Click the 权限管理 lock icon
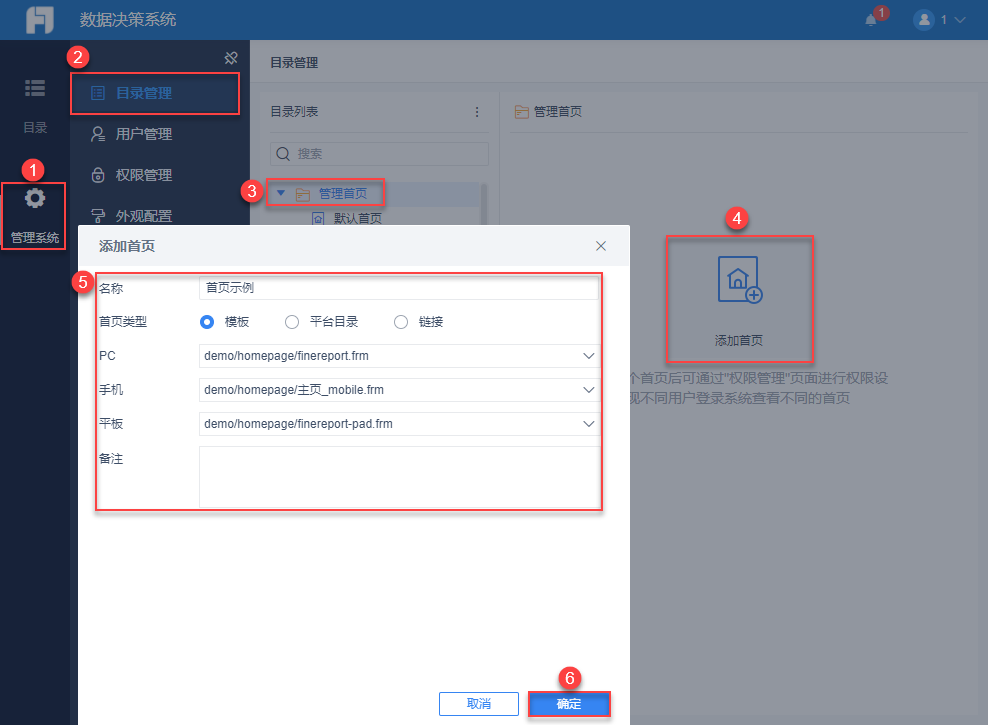This screenshot has height=725, width=988. (98, 174)
